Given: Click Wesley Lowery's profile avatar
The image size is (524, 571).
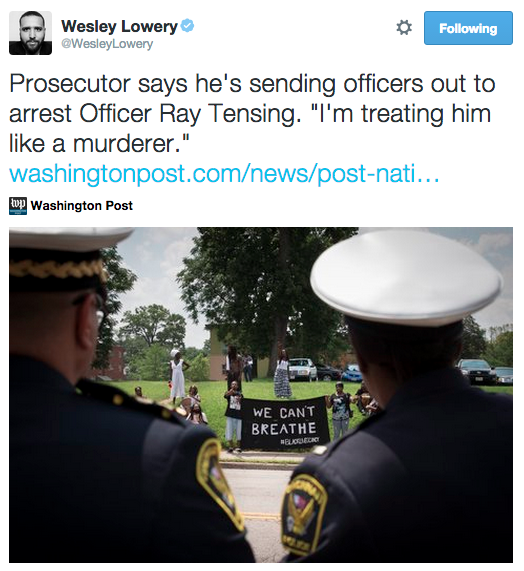Looking at the screenshot, I should tap(31, 33).
